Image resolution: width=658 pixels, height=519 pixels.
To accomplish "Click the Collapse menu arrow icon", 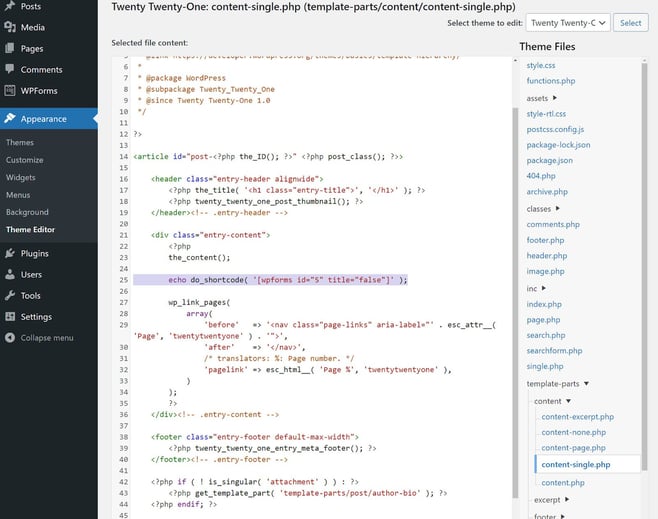I will click(10, 337).
